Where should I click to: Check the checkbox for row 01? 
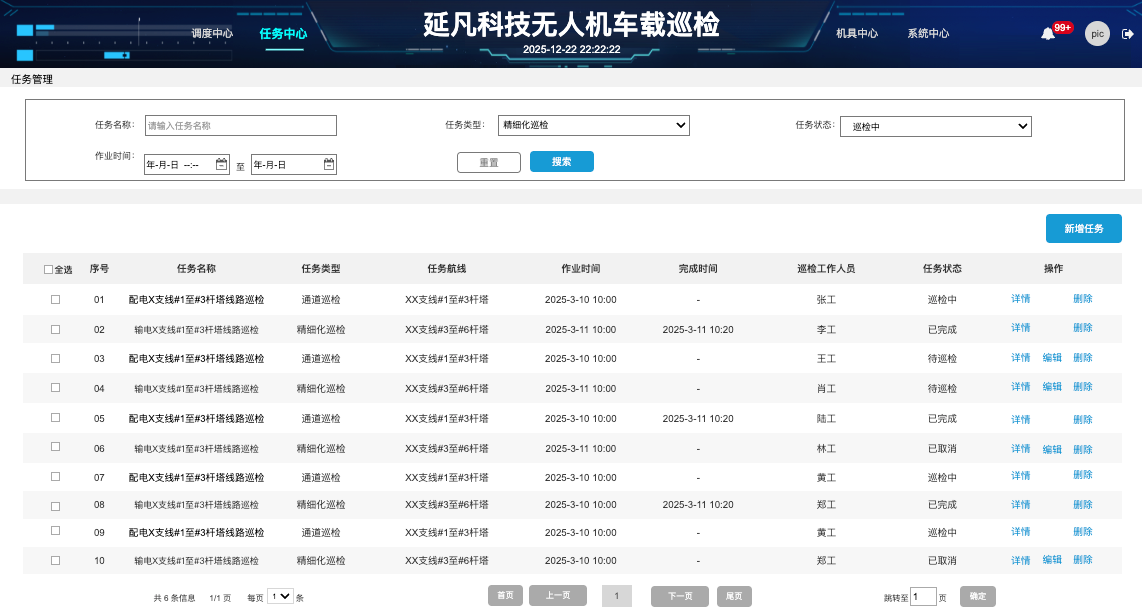(x=56, y=299)
